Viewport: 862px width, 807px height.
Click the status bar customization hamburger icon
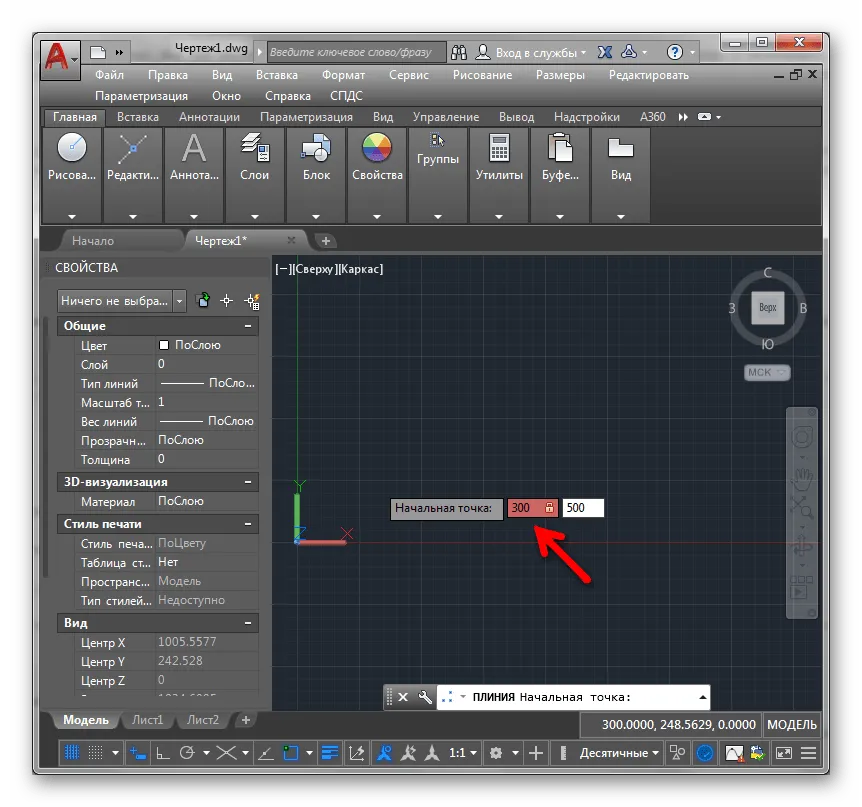pyautogui.click(x=808, y=753)
